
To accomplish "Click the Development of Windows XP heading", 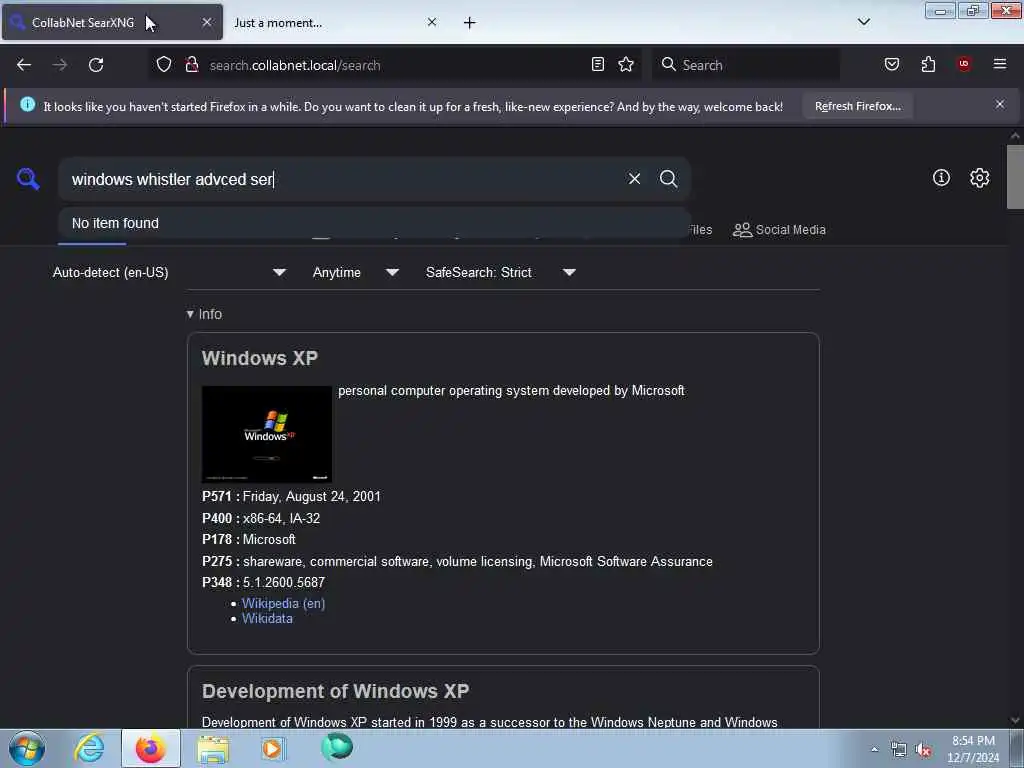I will 335,691.
